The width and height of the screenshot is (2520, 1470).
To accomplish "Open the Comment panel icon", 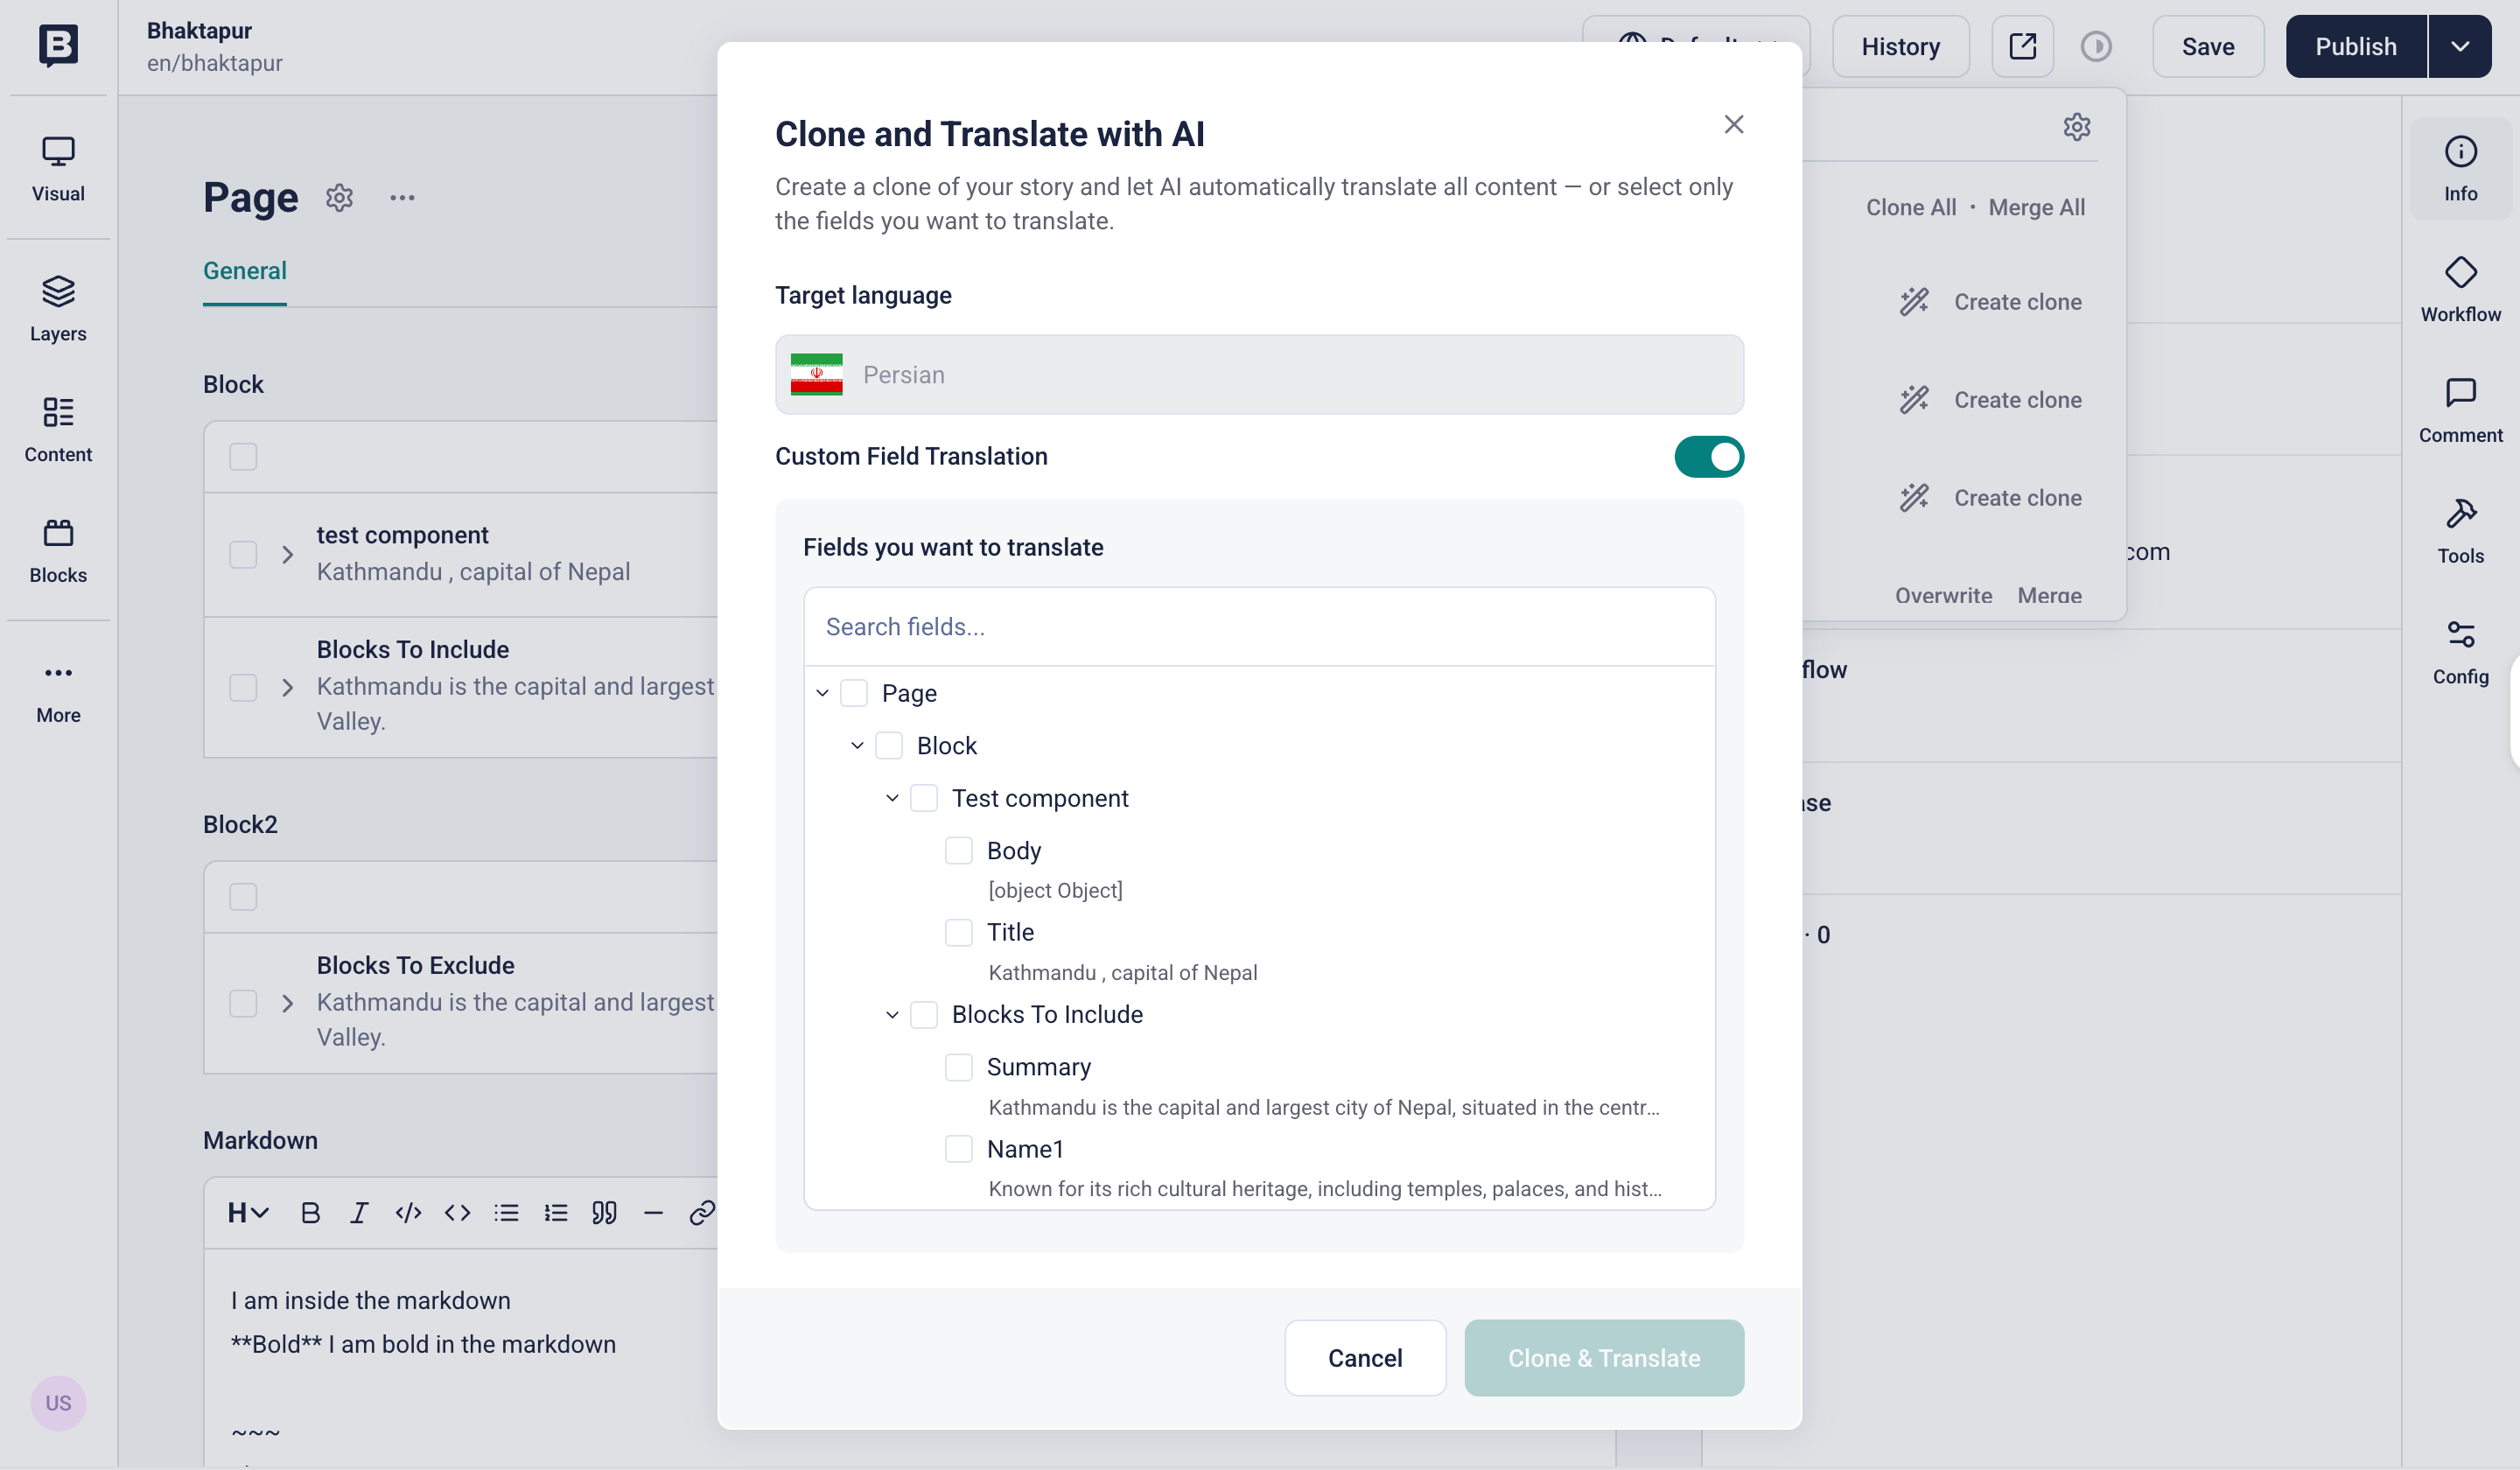I will (x=2460, y=393).
